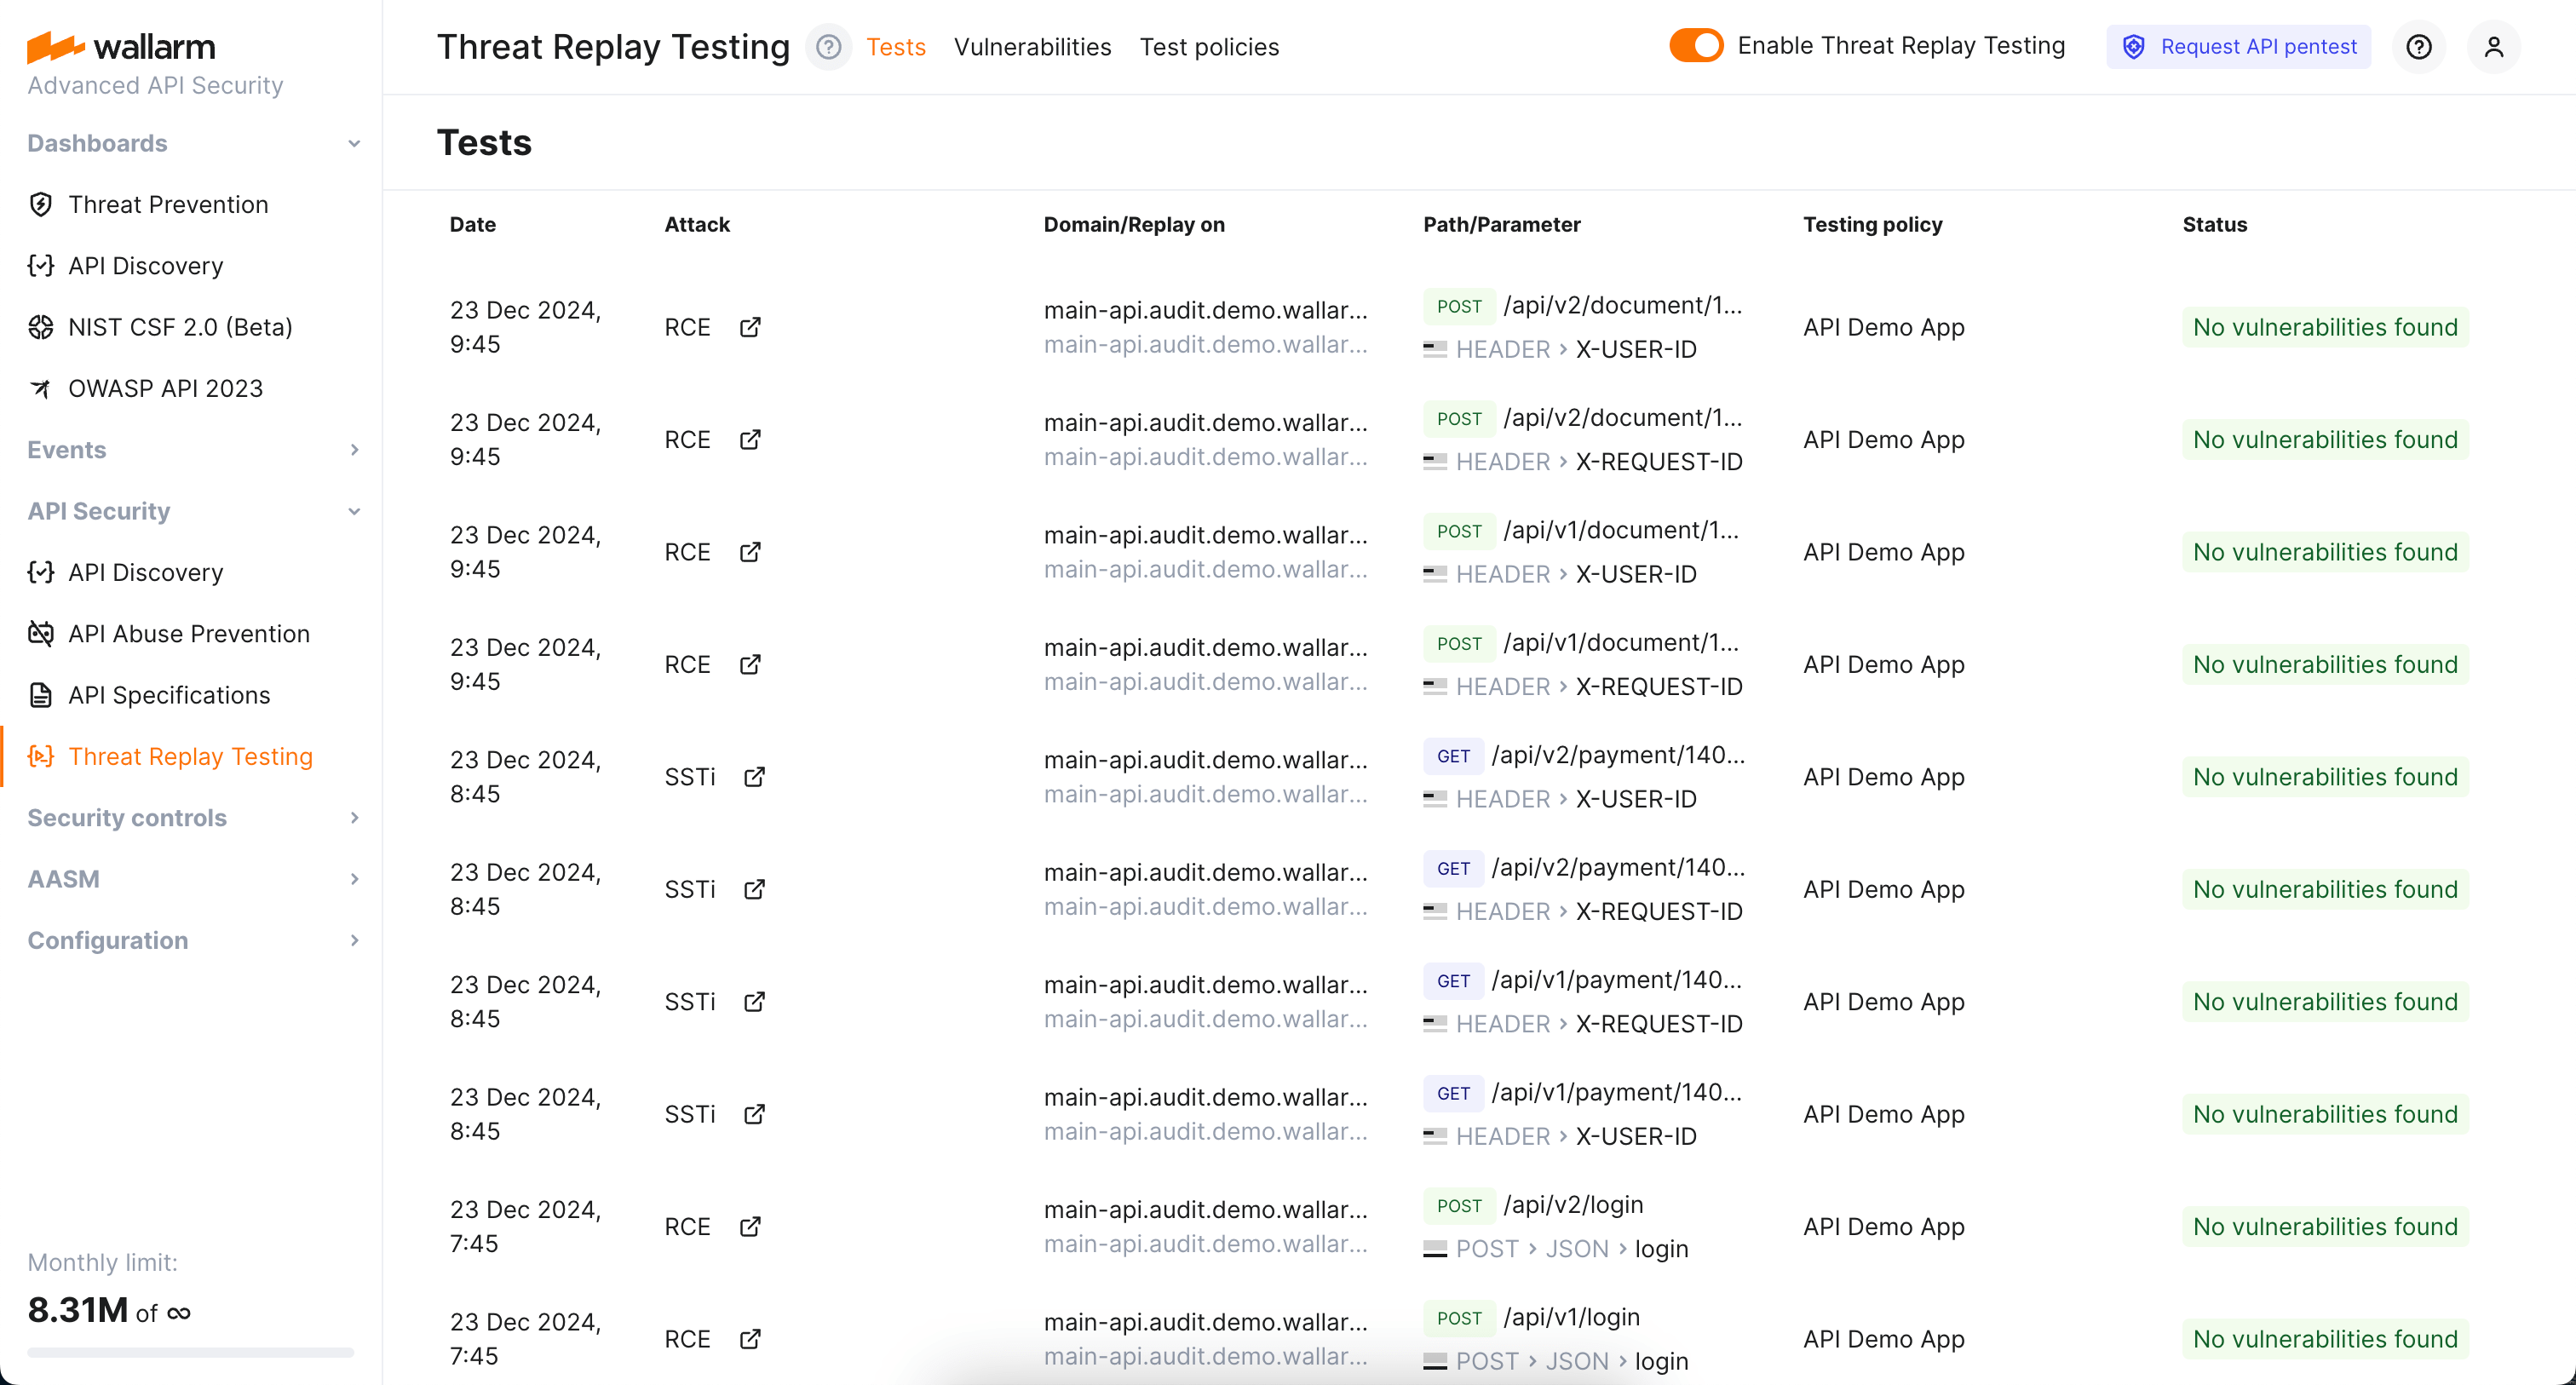Click the API Abuse Prevention bot icon
Screen dimensions: 2576x1385
(x=41, y=633)
